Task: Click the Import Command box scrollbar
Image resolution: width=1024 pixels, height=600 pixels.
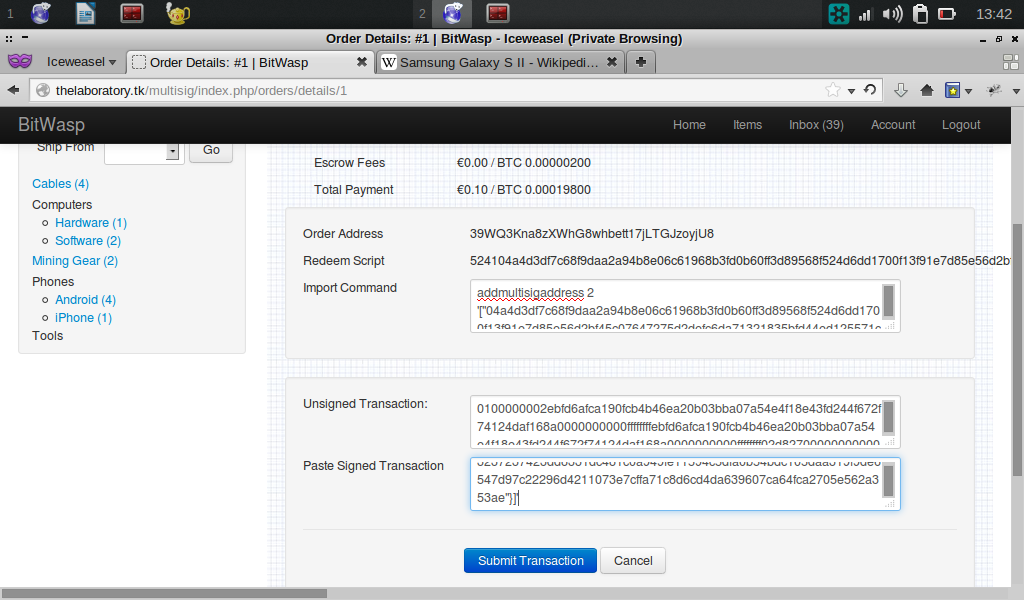Action: tap(888, 302)
